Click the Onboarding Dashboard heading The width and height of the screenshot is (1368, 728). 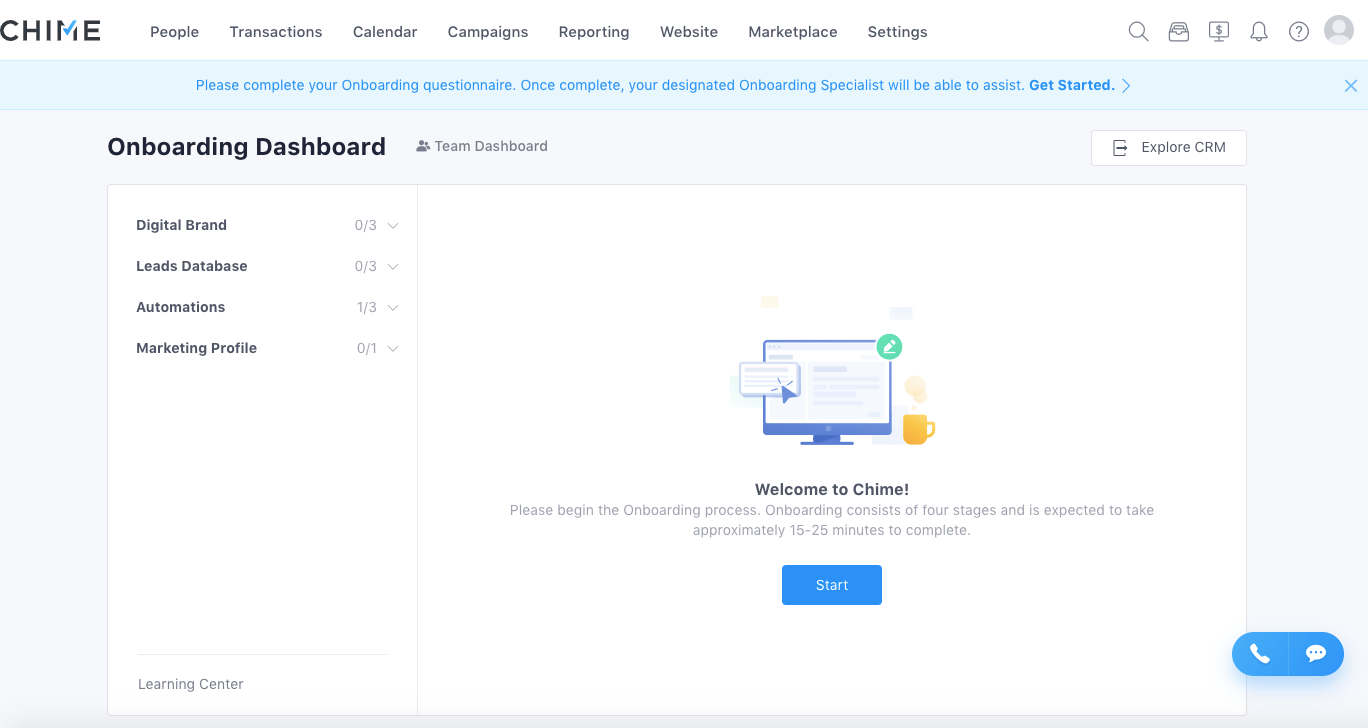click(246, 147)
